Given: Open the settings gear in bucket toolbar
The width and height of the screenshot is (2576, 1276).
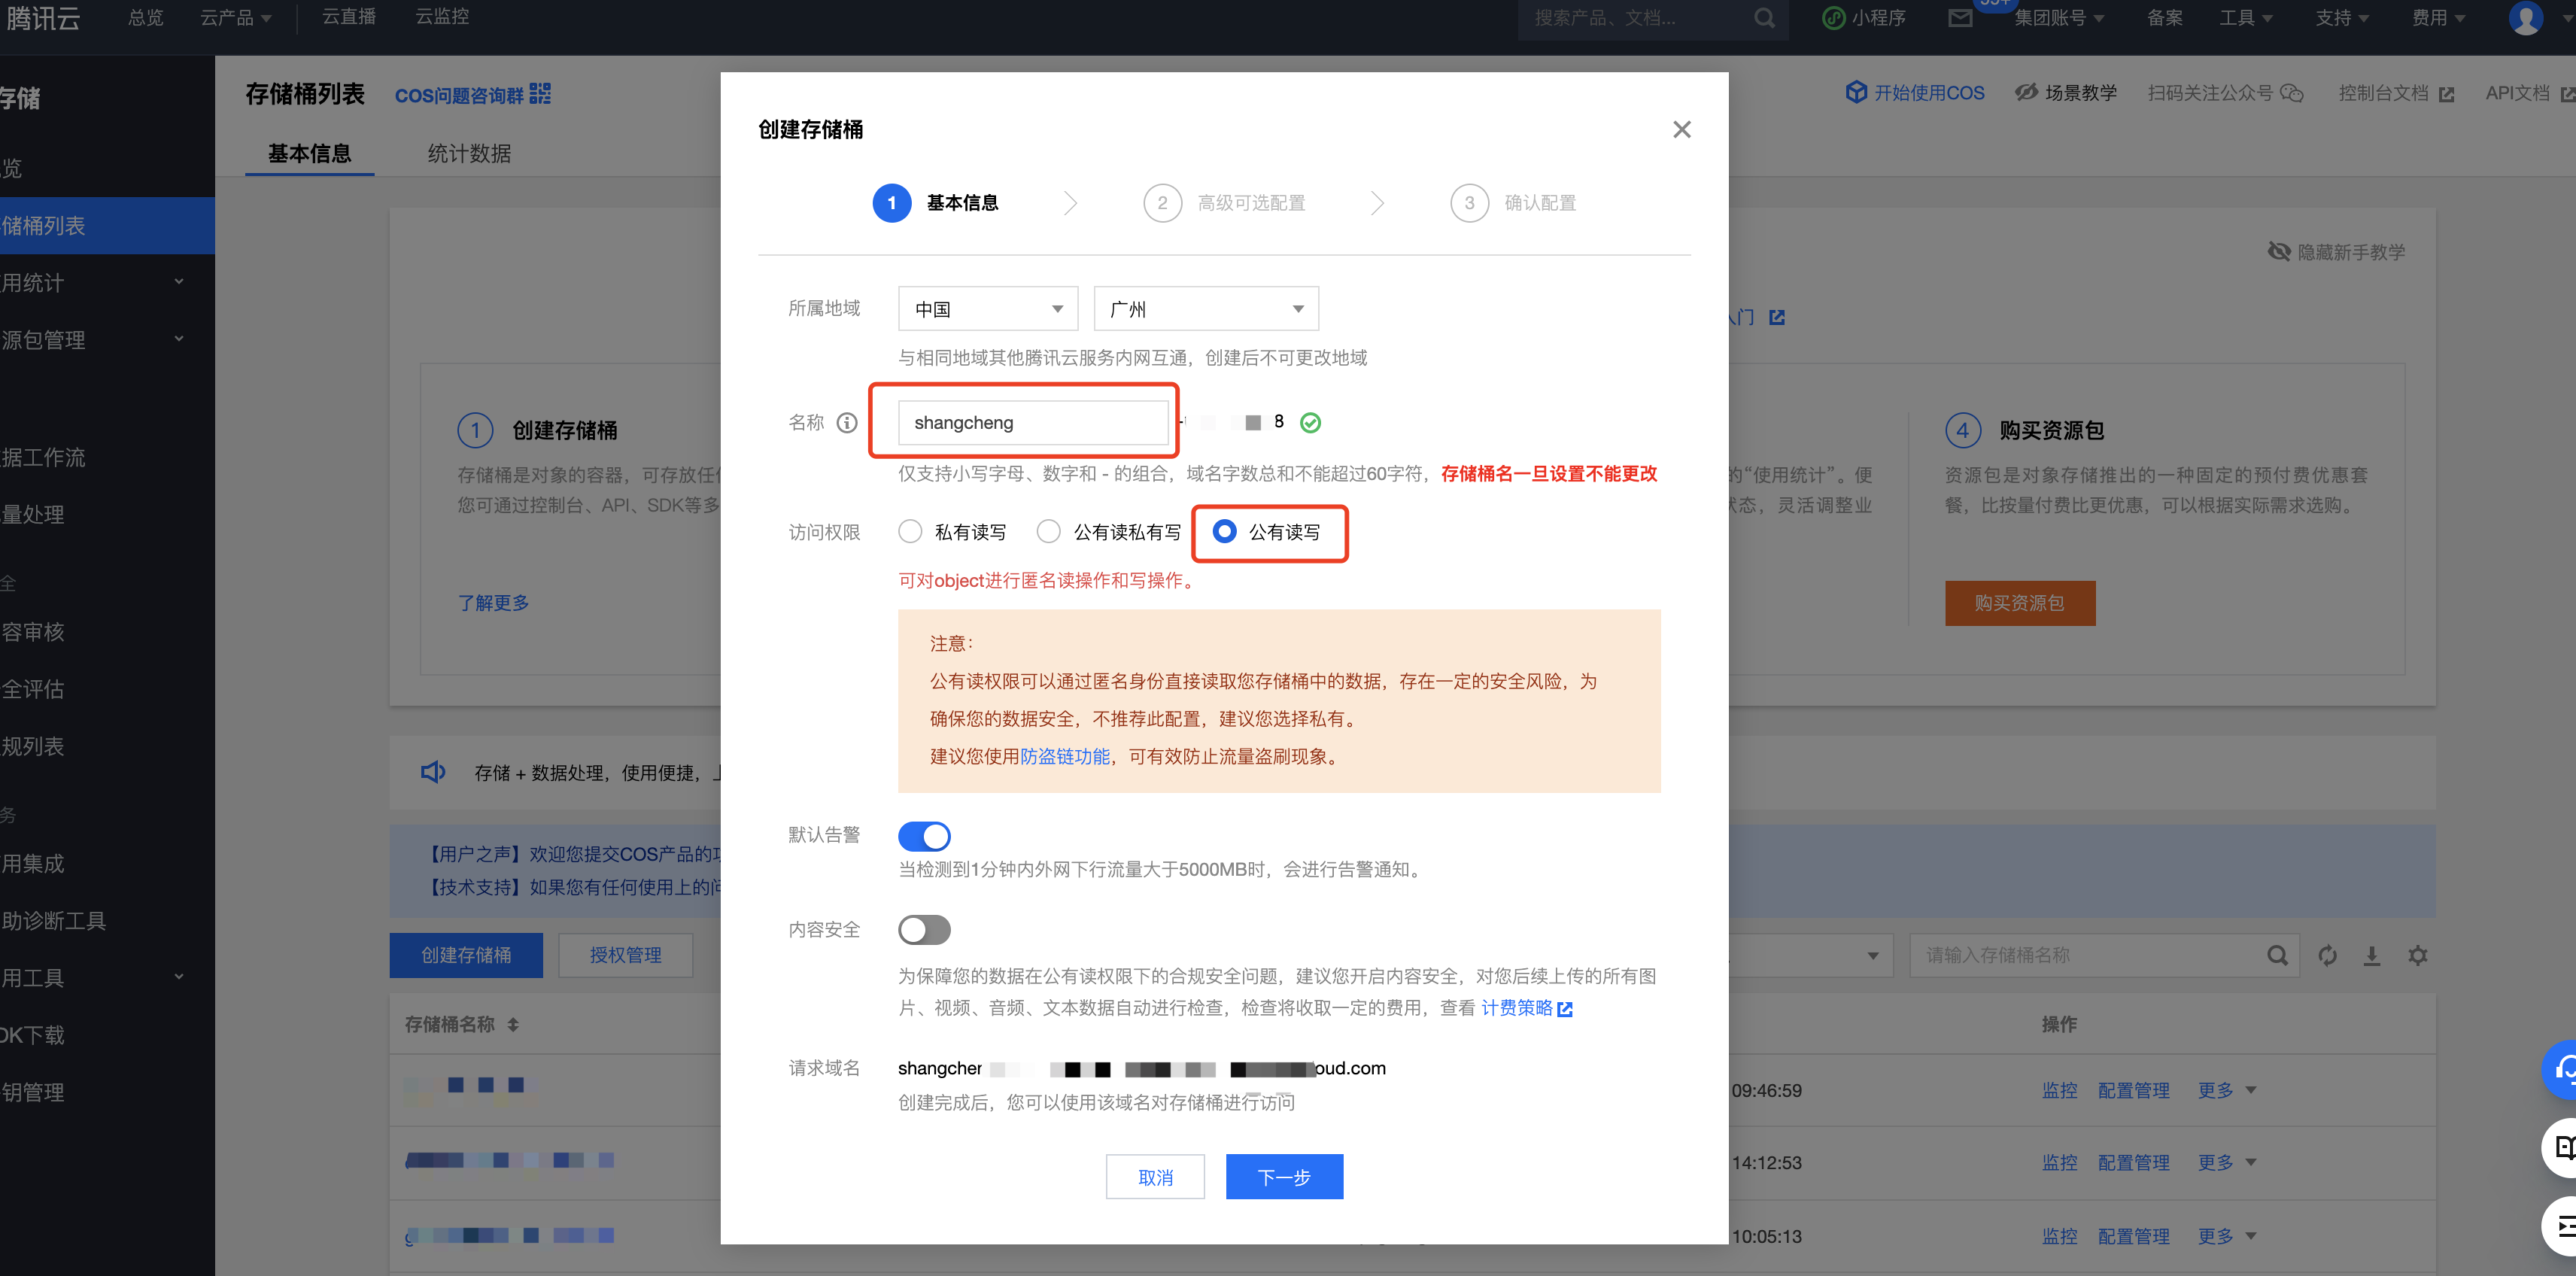Looking at the screenshot, I should (x=2417, y=955).
